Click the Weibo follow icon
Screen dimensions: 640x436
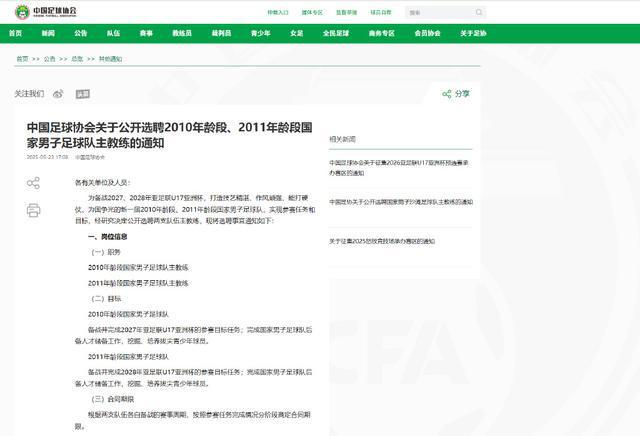pos(58,93)
